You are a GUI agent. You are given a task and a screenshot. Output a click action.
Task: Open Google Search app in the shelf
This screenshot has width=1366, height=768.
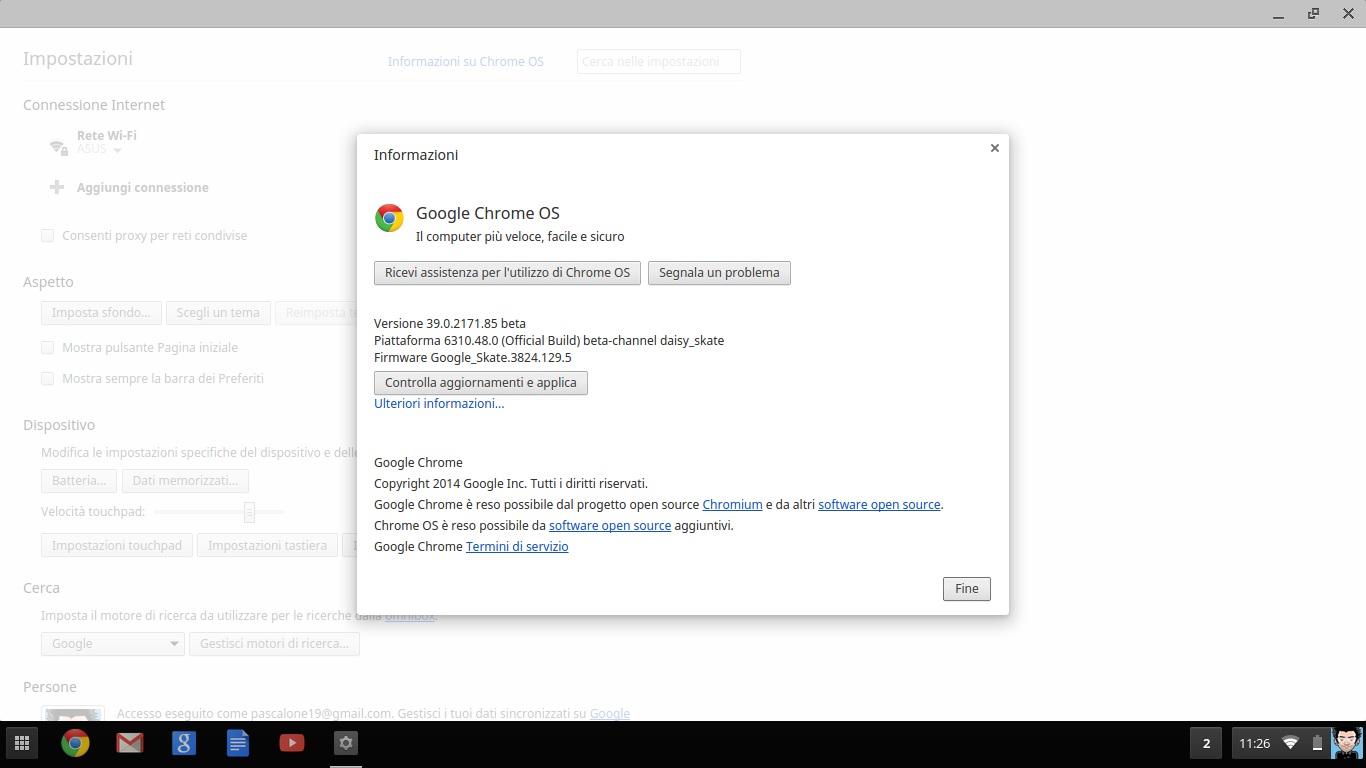click(x=184, y=743)
